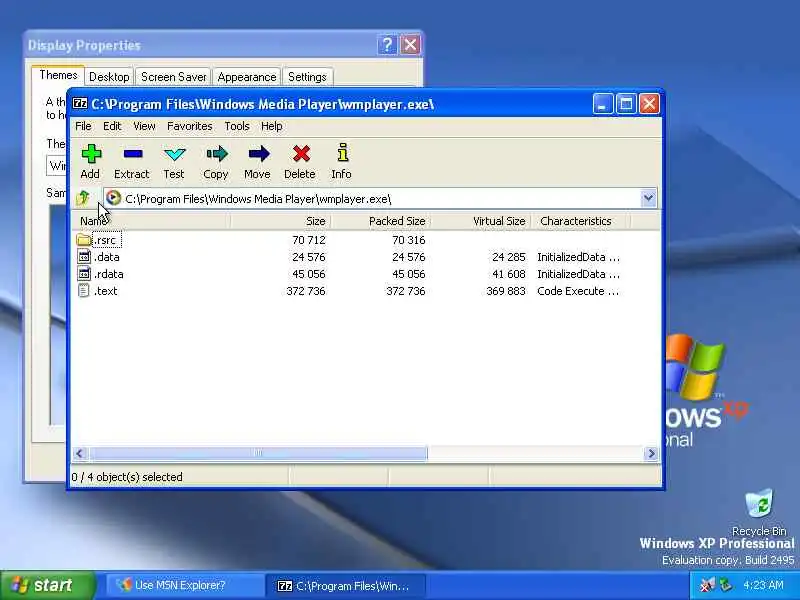800x600 pixels.
Task: Expand the address path dropdown
Action: [648, 198]
